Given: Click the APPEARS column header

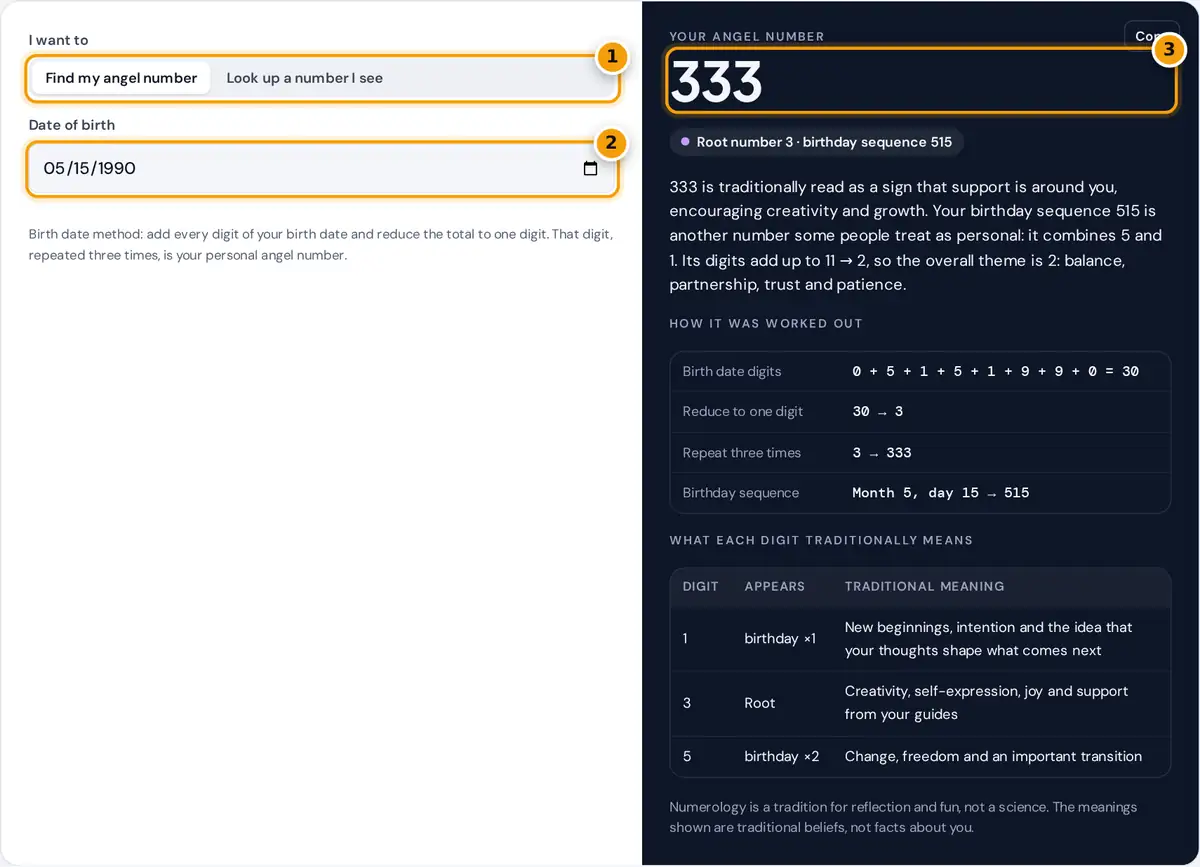Looking at the screenshot, I should point(775,586).
